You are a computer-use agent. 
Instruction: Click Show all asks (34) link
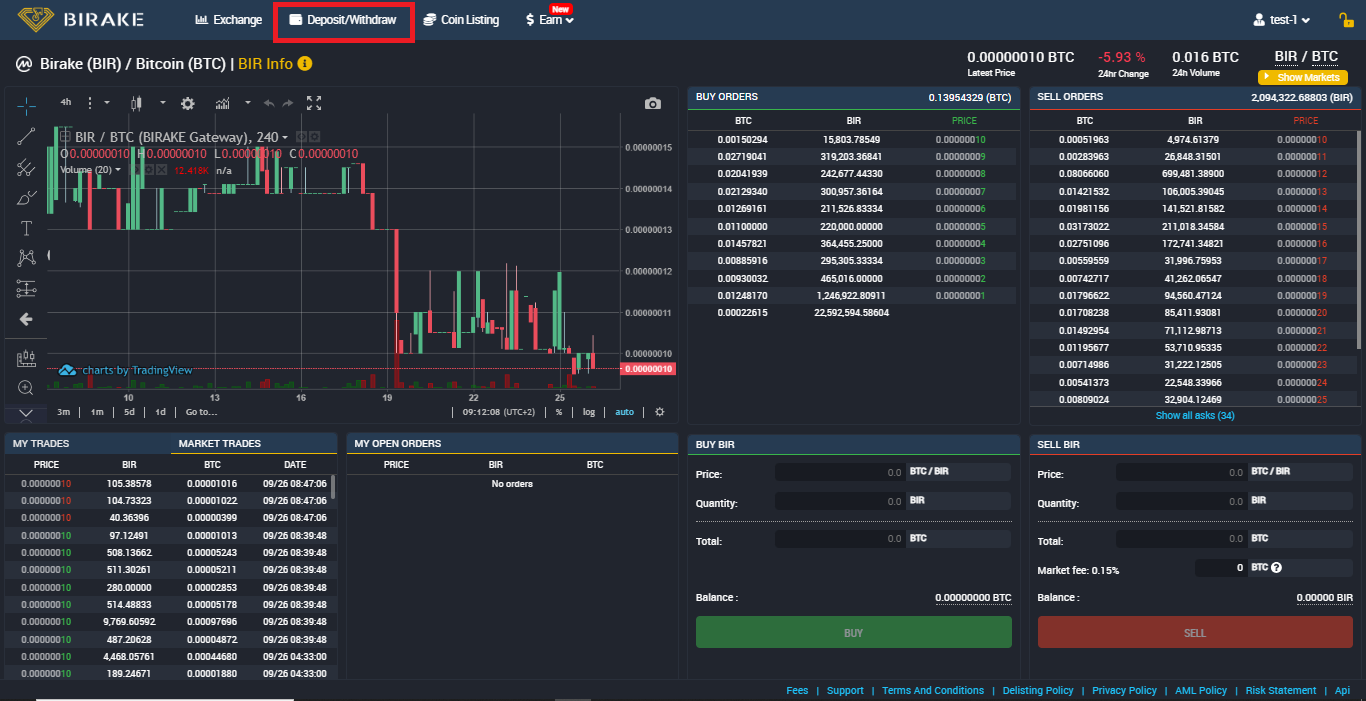point(1195,415)
